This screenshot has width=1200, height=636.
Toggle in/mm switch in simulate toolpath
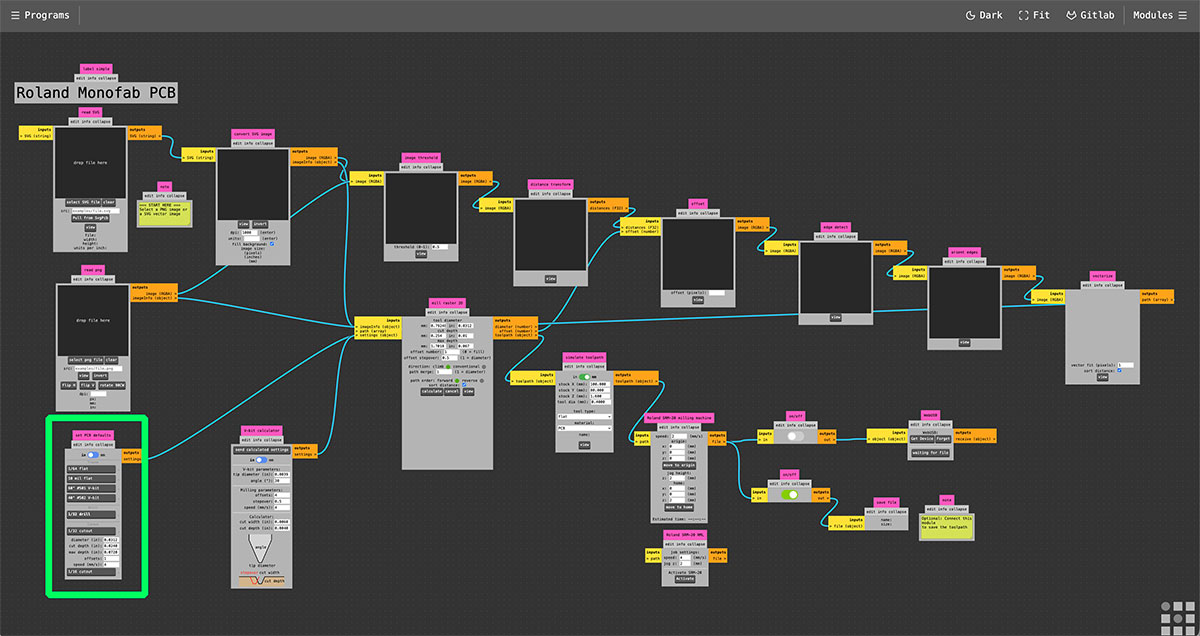point(584,377)
